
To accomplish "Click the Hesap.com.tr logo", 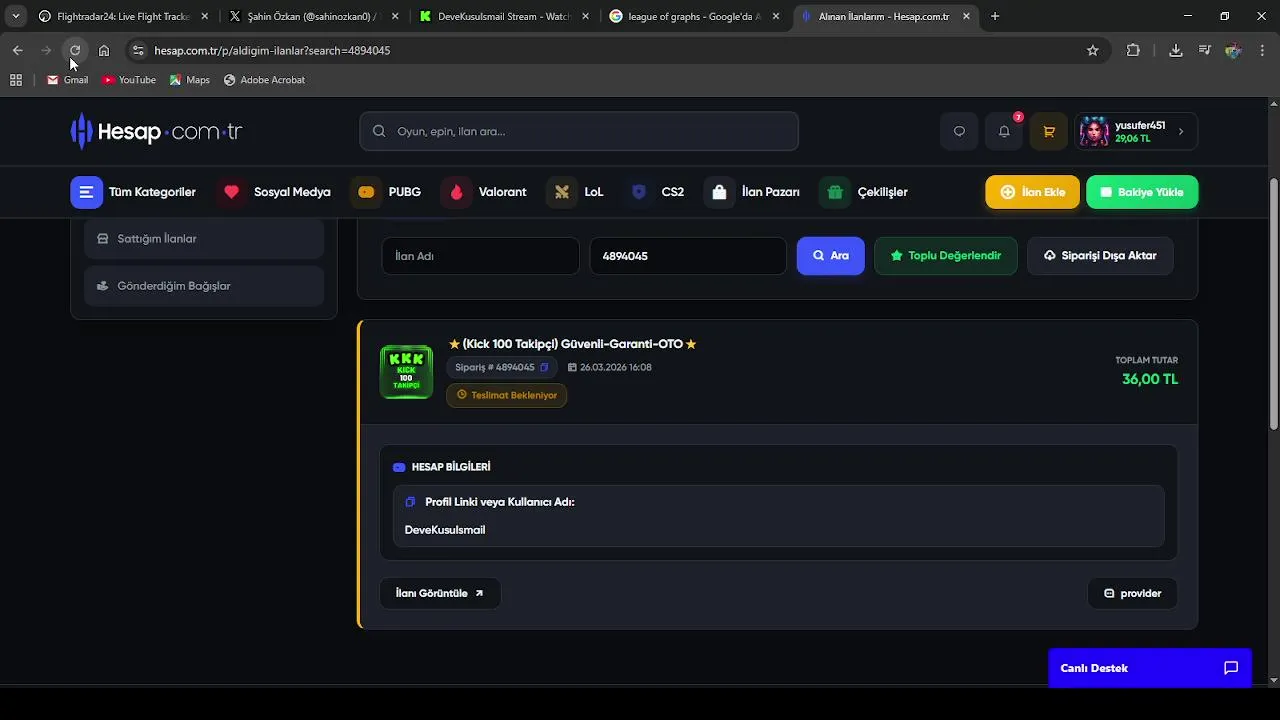I will [156, 131].
